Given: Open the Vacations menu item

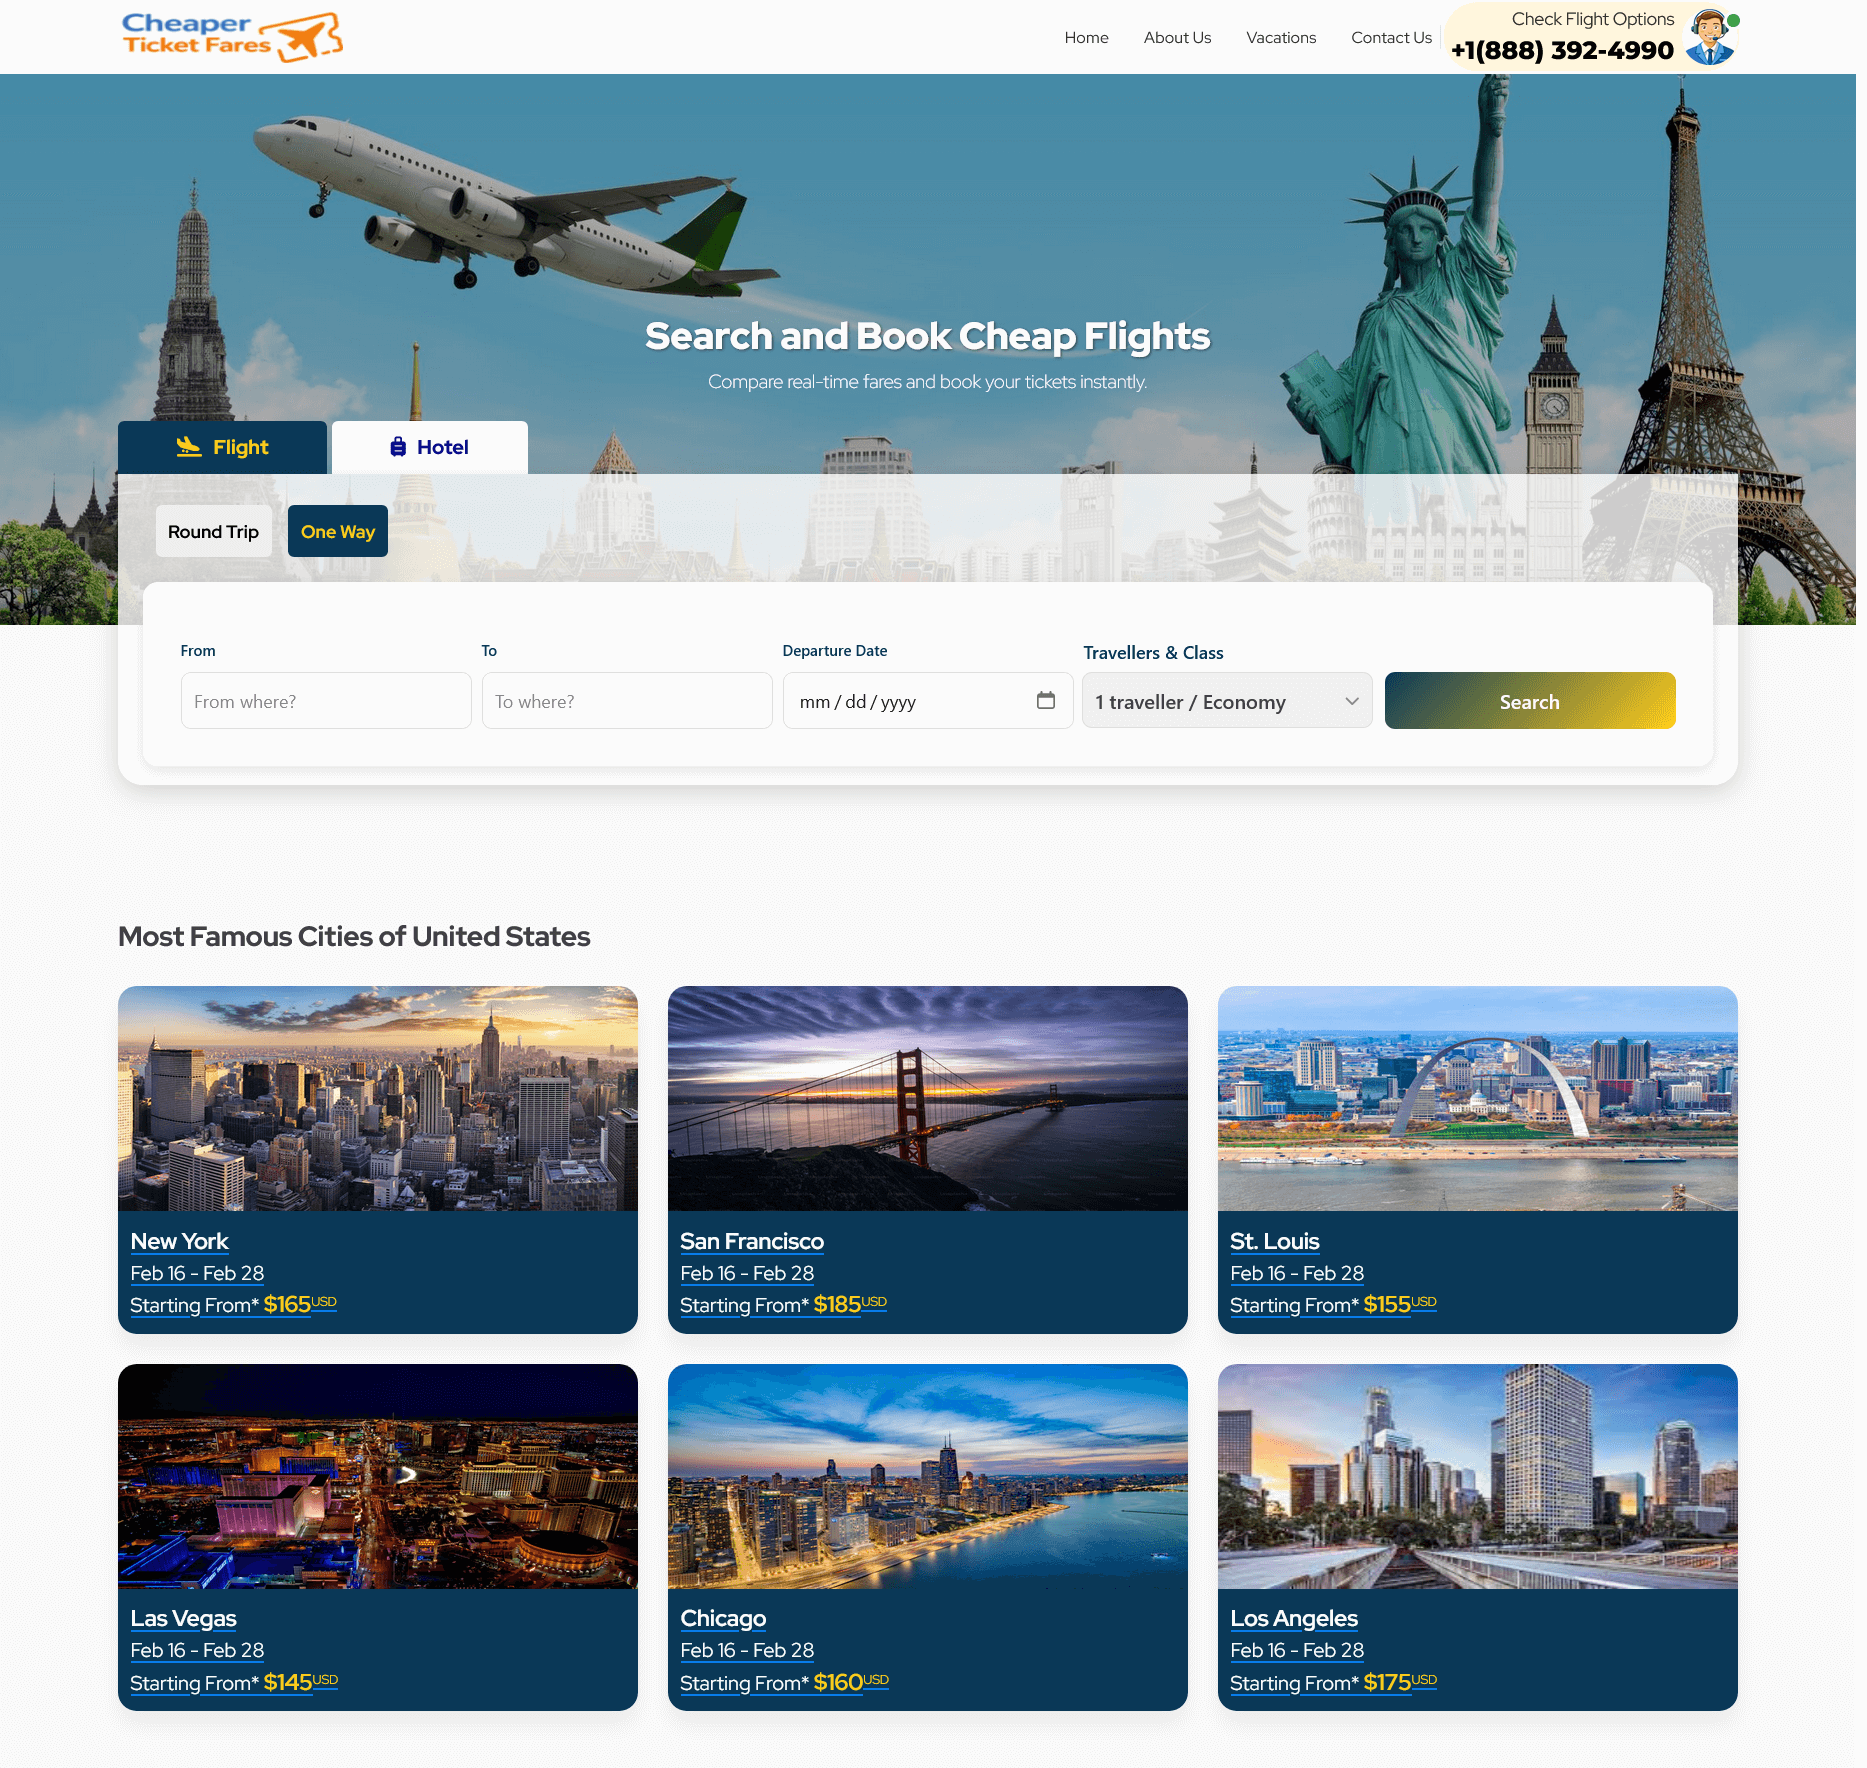Looking at the screenshot, I should [1281, 37].
